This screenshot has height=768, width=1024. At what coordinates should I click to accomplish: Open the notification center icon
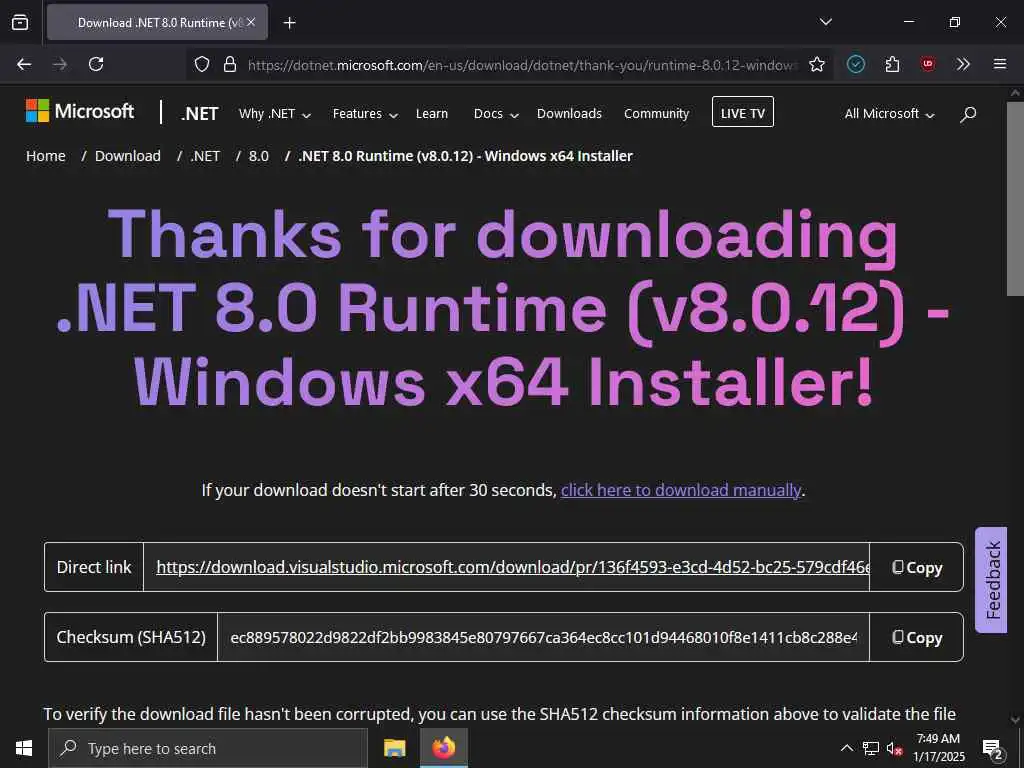(993, 749)
